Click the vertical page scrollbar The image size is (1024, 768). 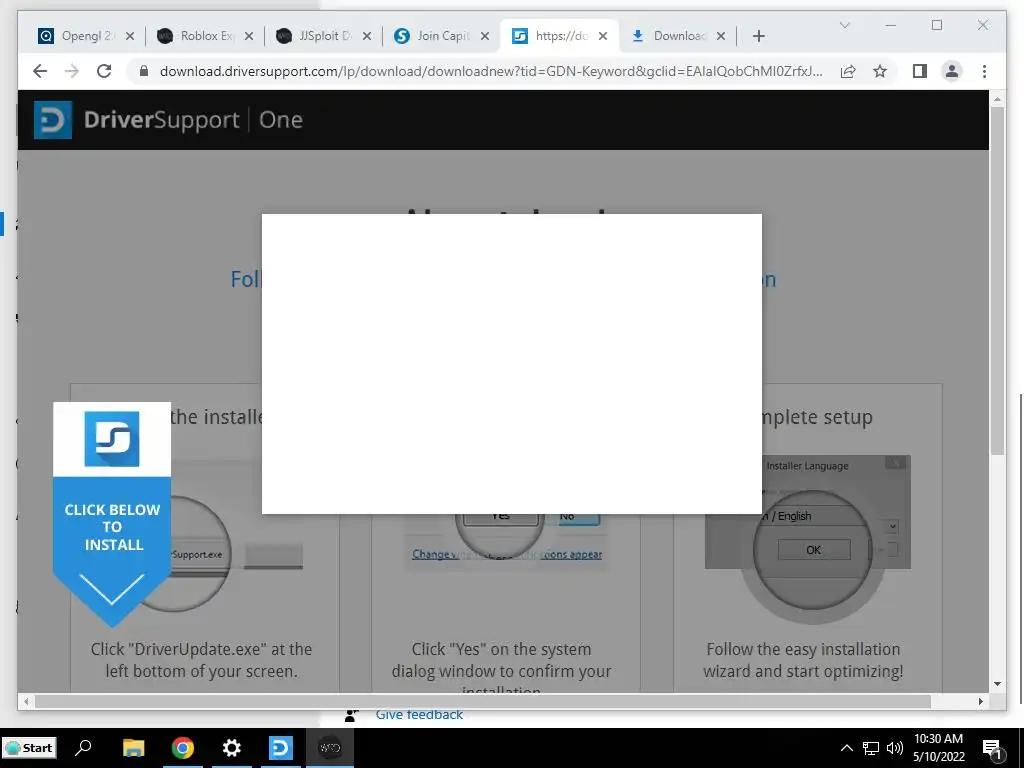pos(997,281)
